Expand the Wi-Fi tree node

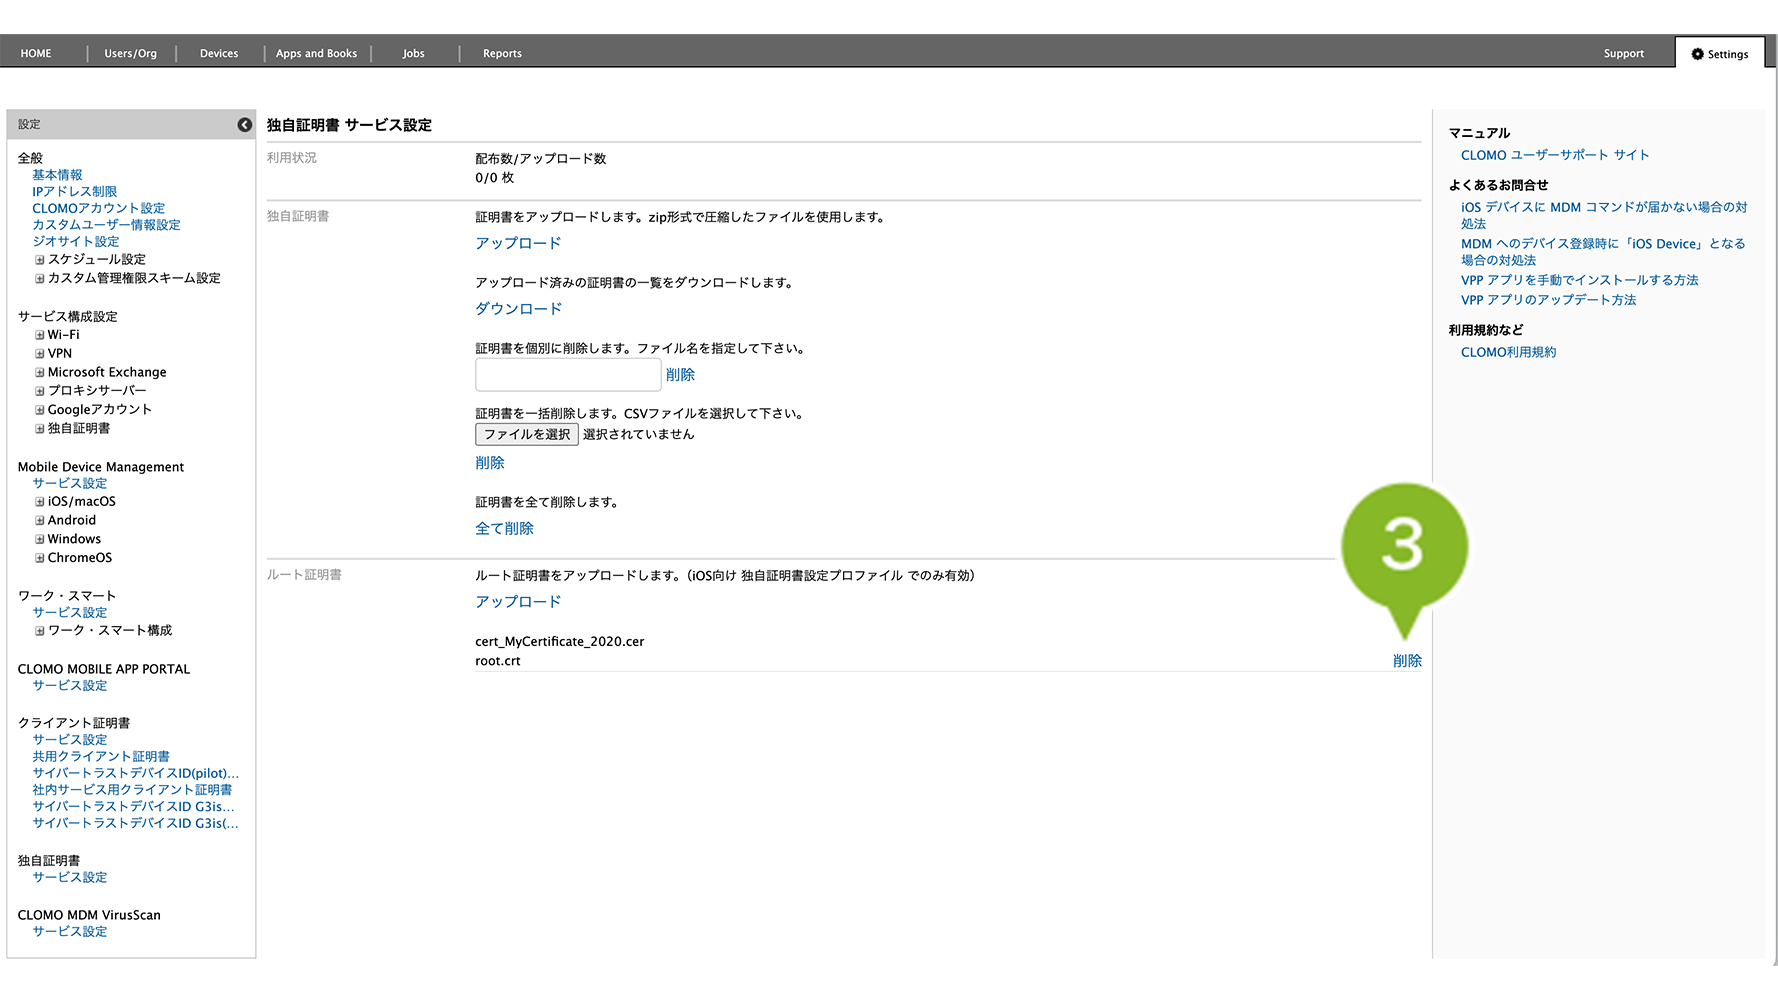tap(40, 335)
